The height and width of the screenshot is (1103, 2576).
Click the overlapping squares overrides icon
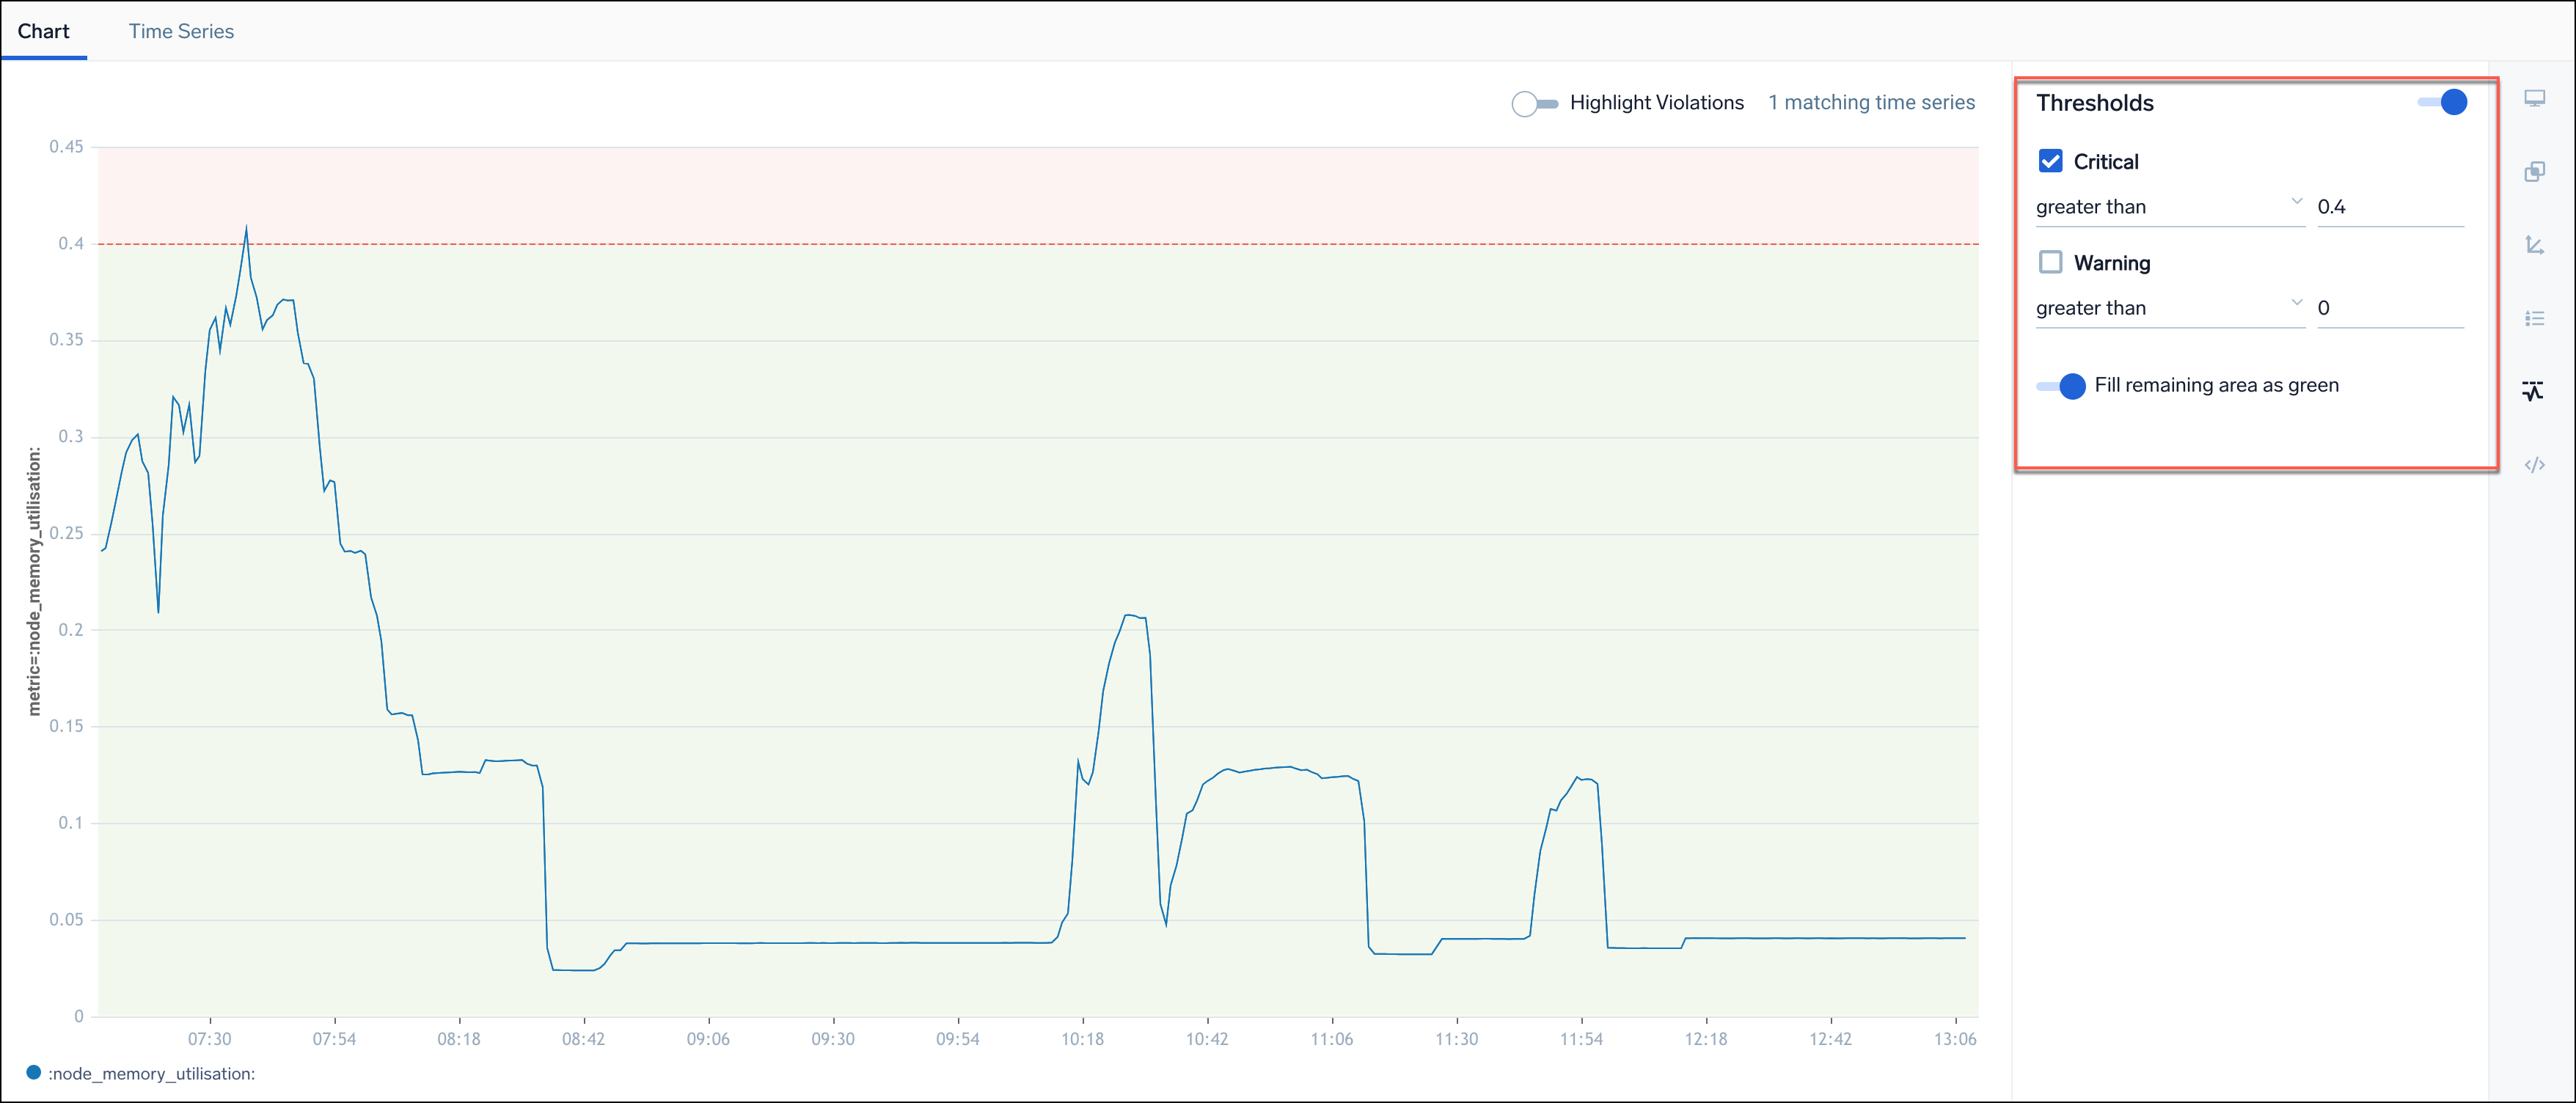click(x=2534, y=172)
